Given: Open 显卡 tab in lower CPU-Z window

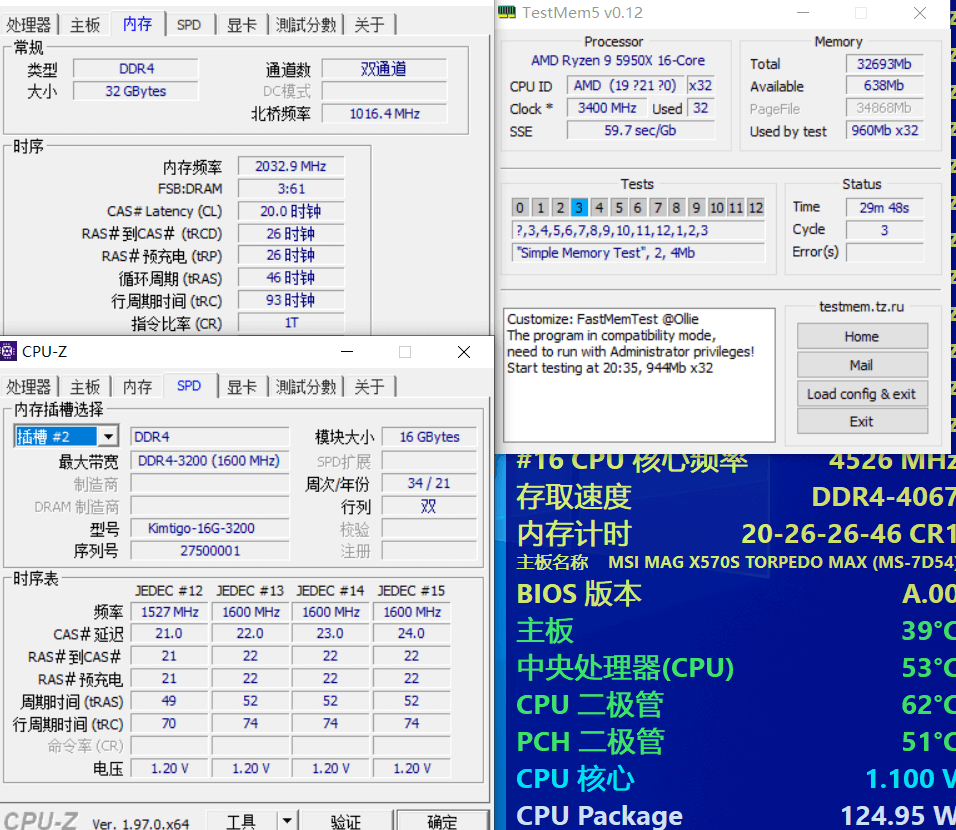Looking at the screenshot, I should pyautogui.click(x=242, y=386).
